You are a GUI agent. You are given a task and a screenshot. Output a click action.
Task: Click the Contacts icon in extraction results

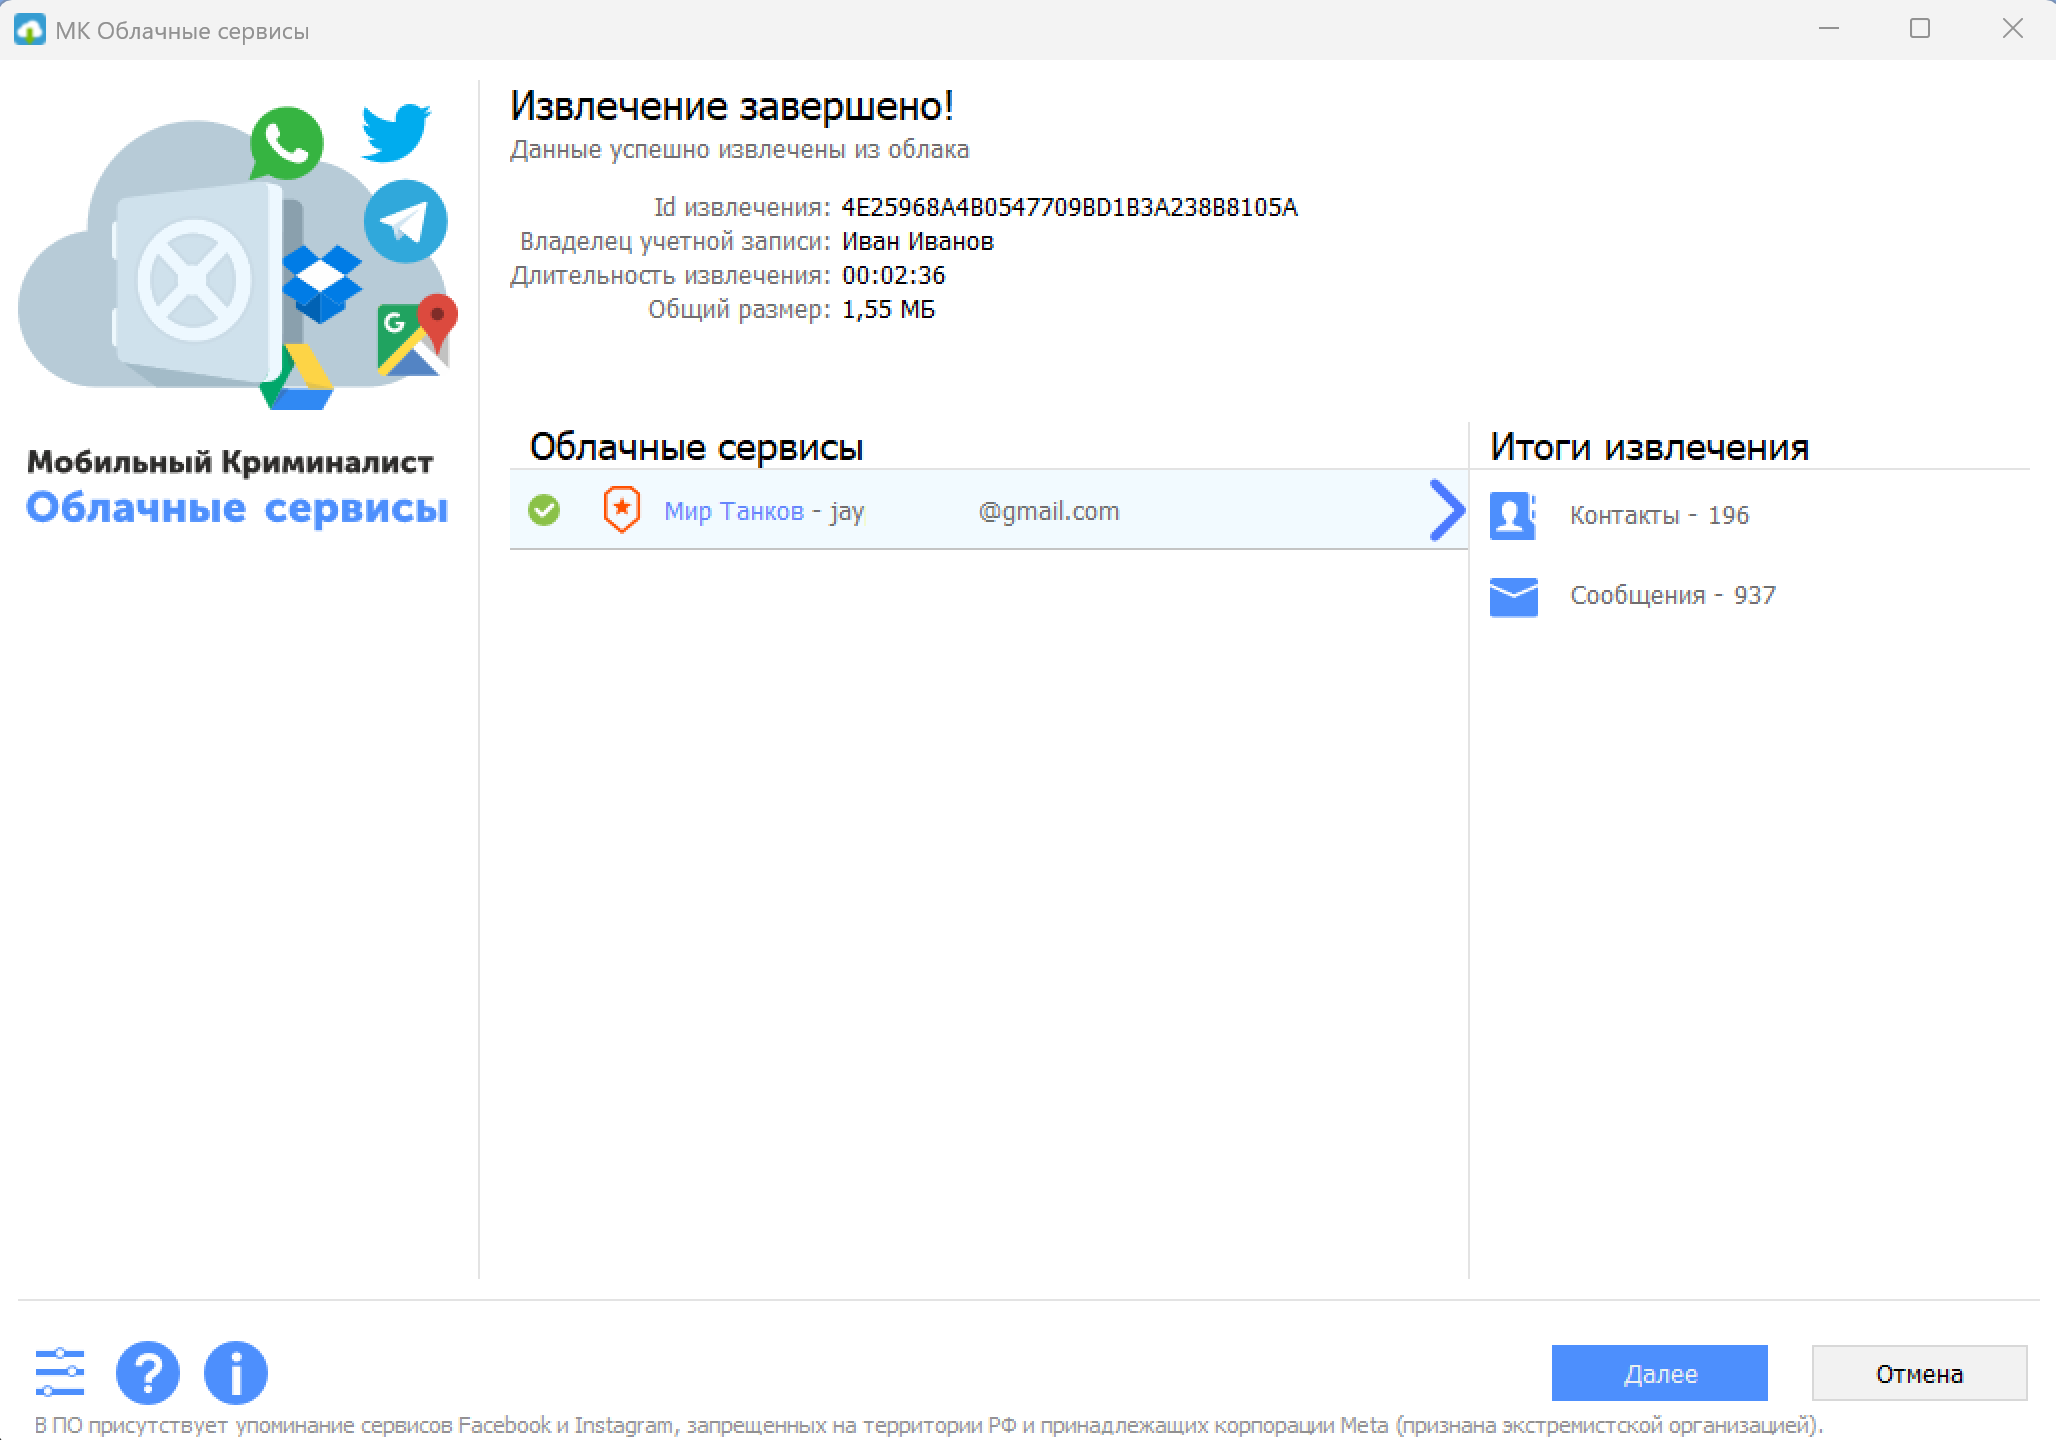pos(1513,515)
